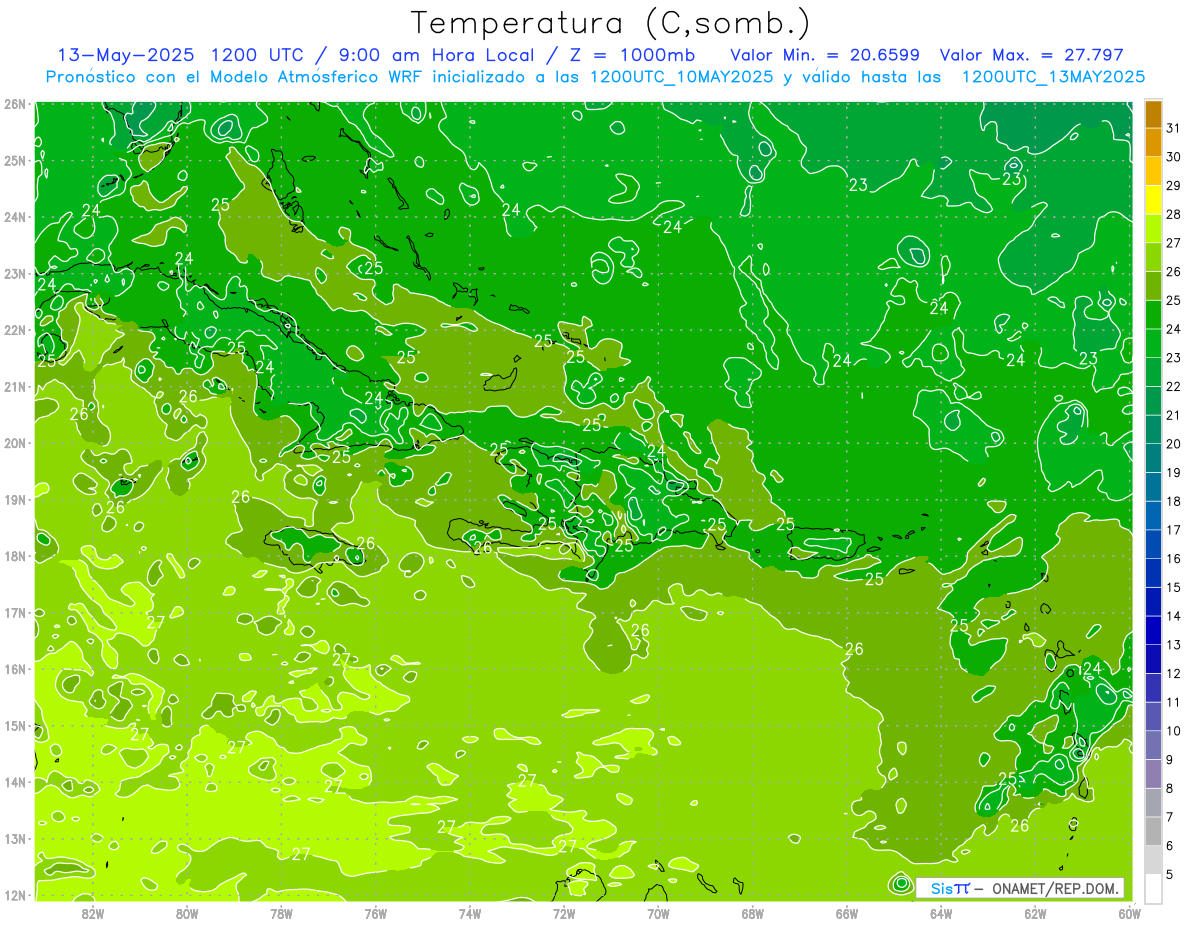Viewport: 1200px width, 927px height.
Task: Click the 64W longitude axis label
Action: coord(941,912)
